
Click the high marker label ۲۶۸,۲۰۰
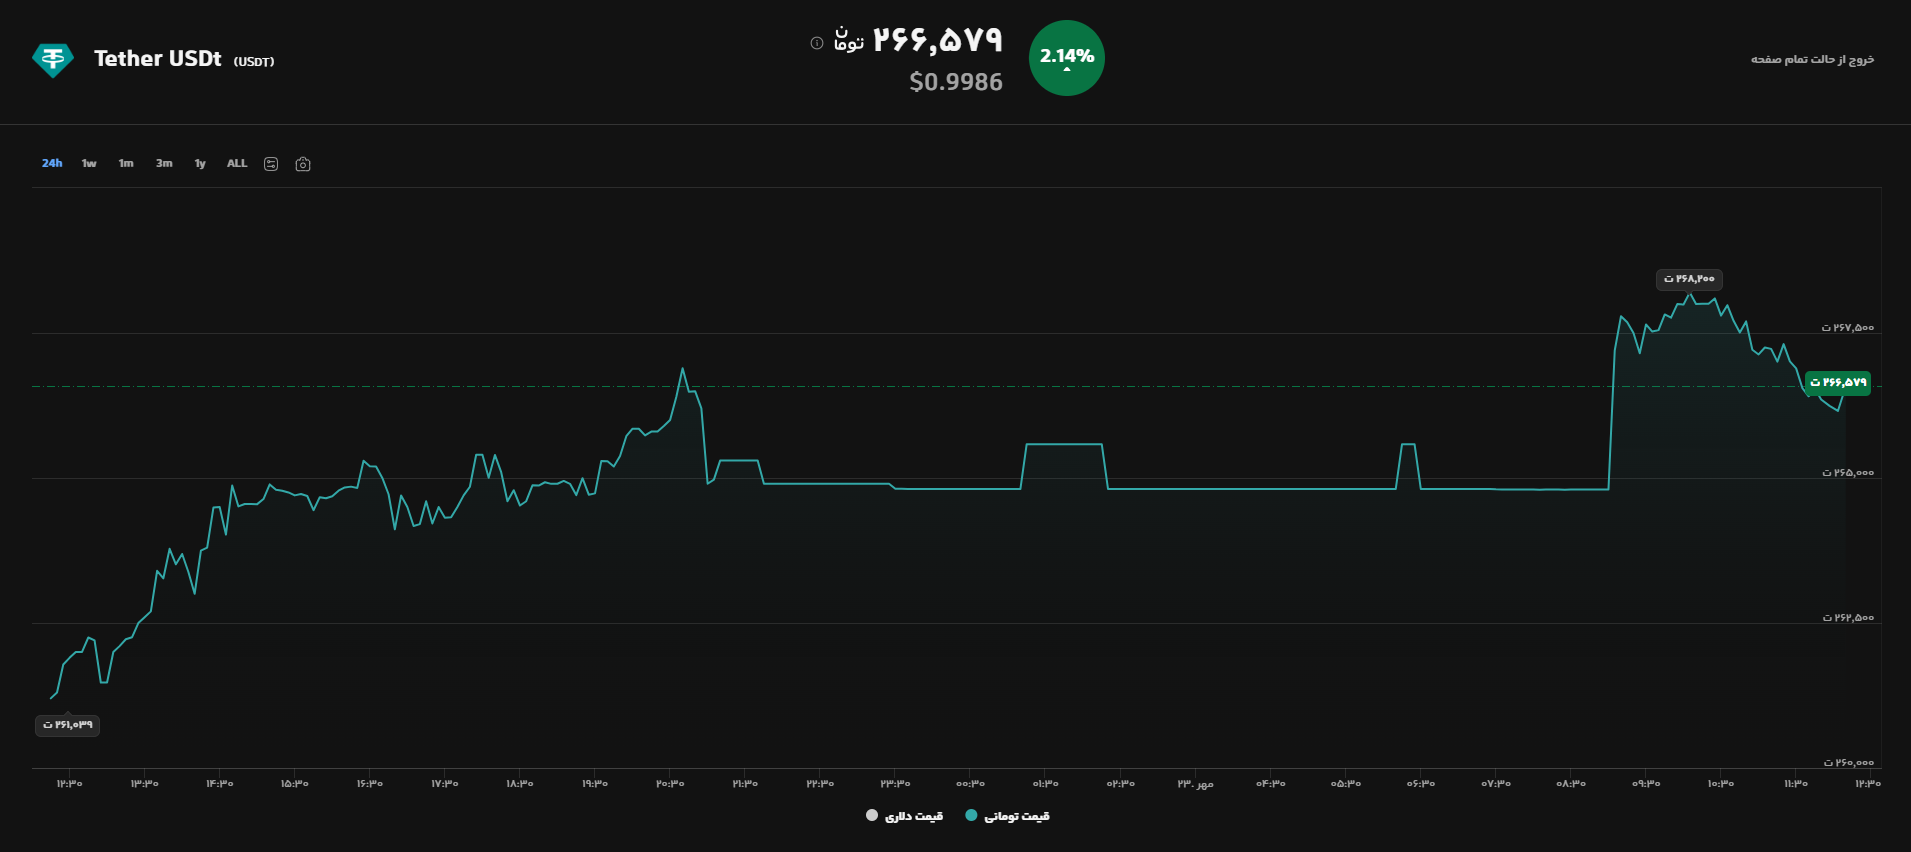click(1689, 279)
